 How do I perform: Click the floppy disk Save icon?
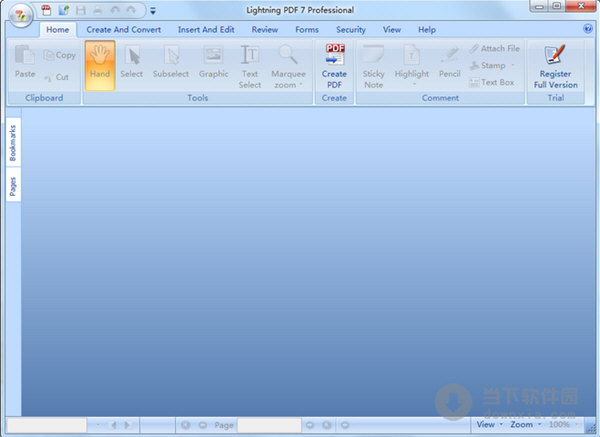81,10
